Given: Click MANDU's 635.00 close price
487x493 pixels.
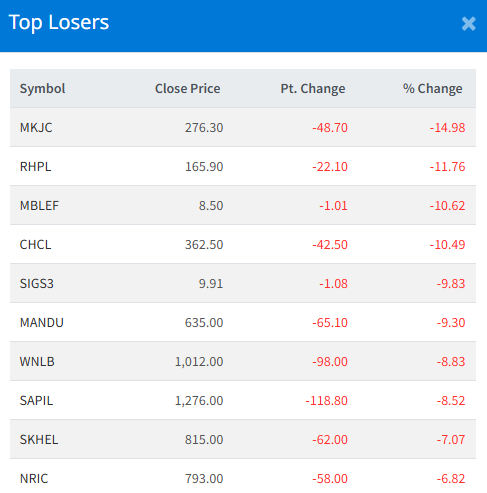Looking at the screenshot, I should 204,323.
